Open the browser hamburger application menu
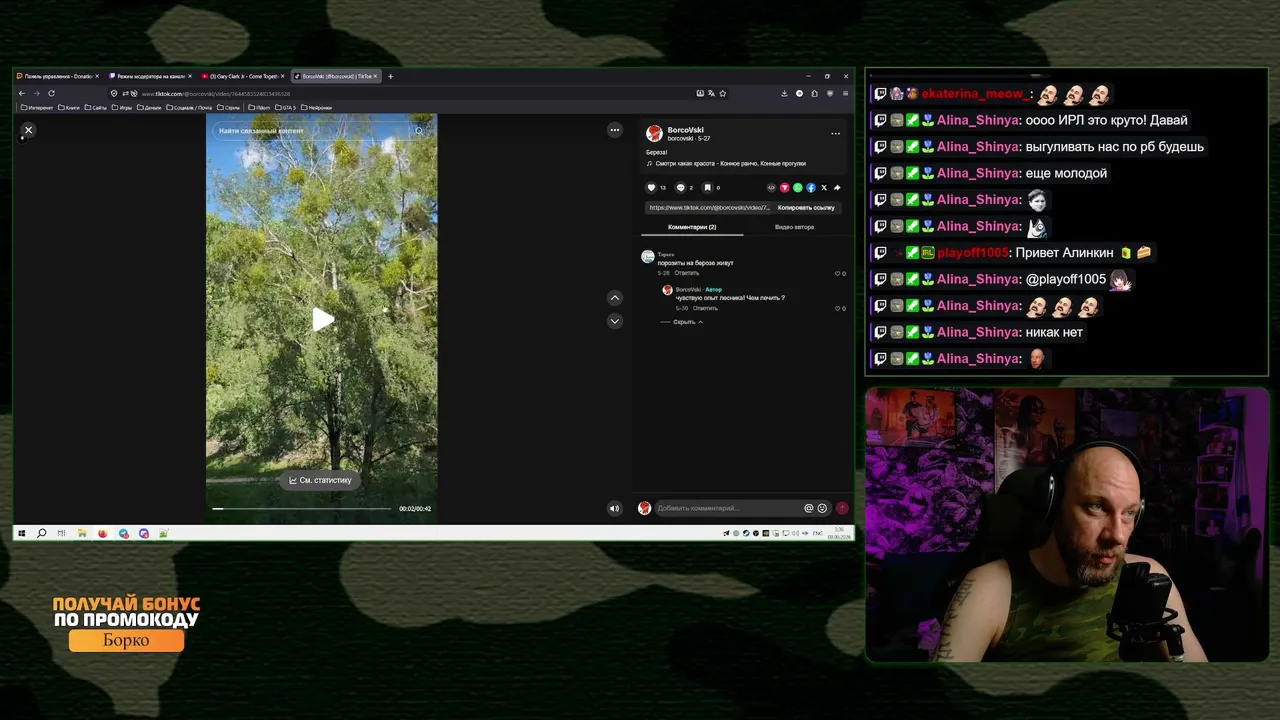 pos(845,93)
